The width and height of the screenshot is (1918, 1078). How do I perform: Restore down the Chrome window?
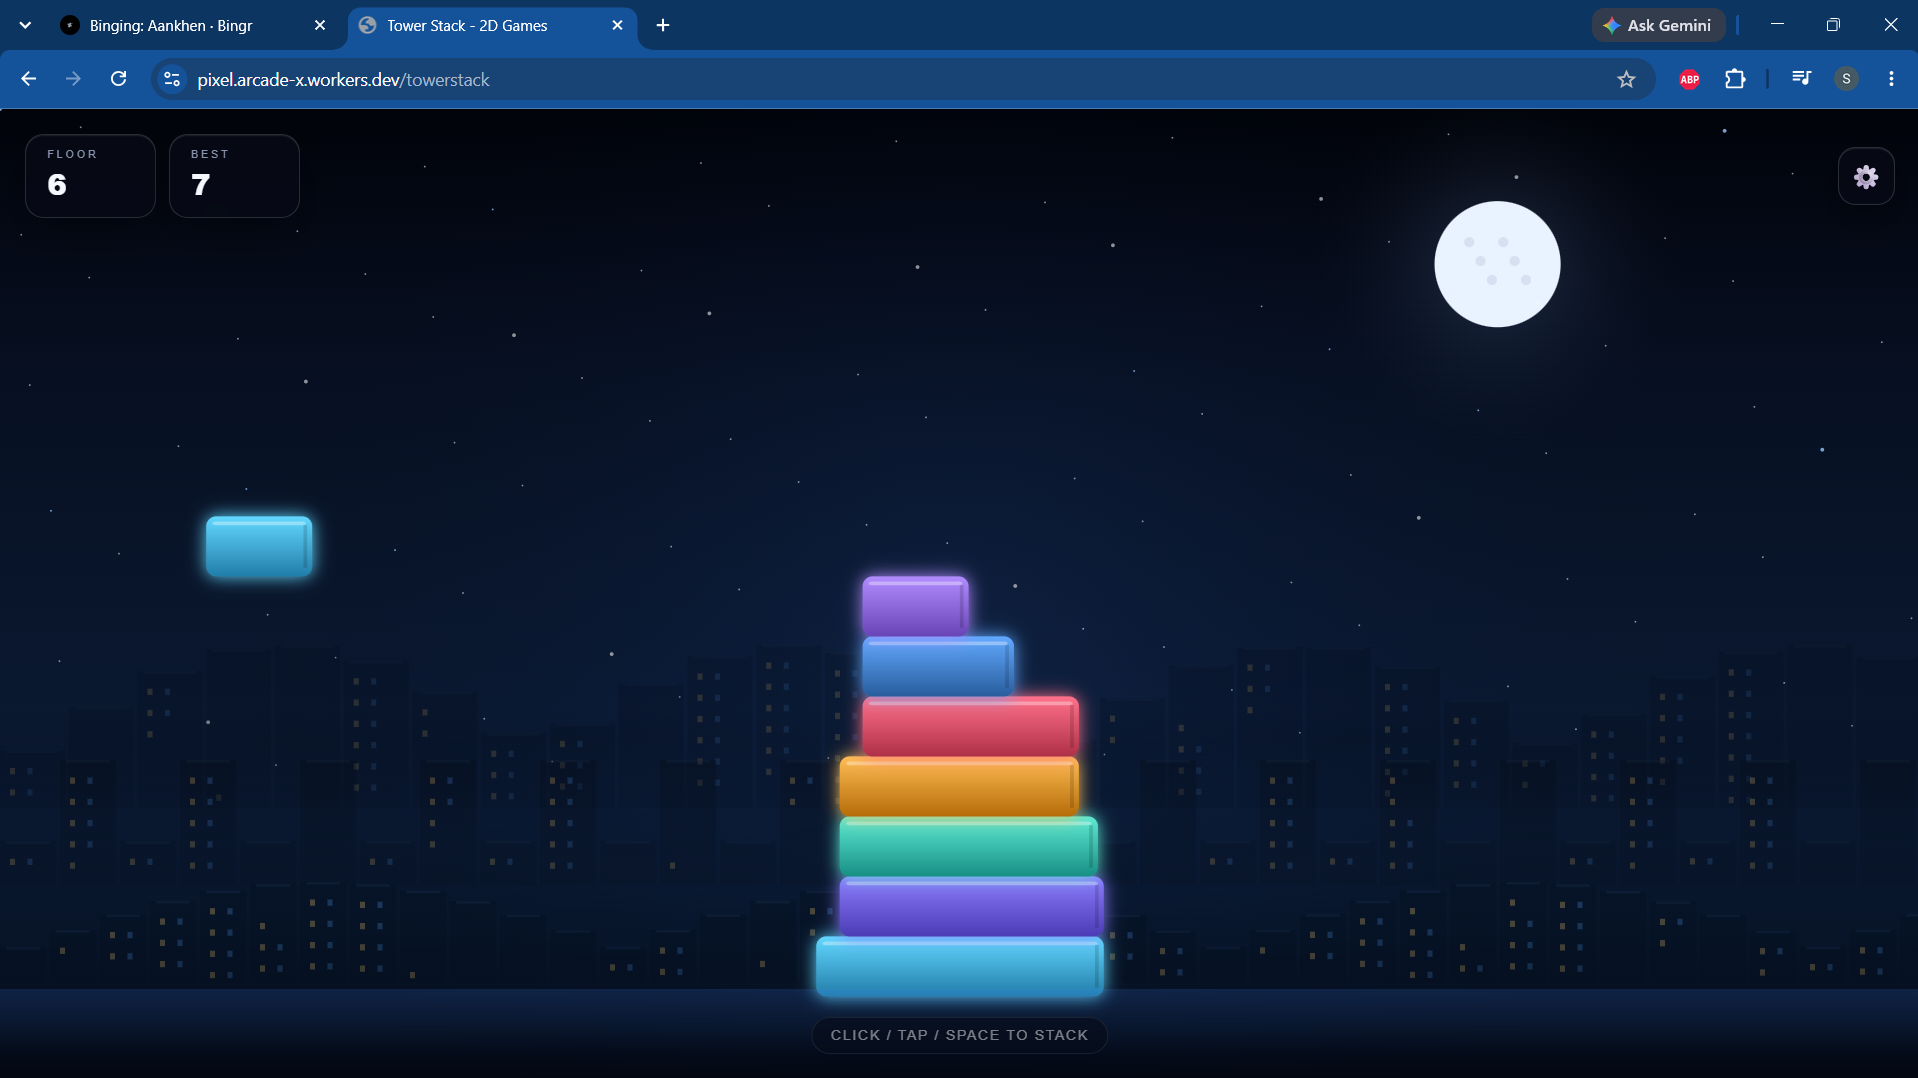tap(1833, 25)
